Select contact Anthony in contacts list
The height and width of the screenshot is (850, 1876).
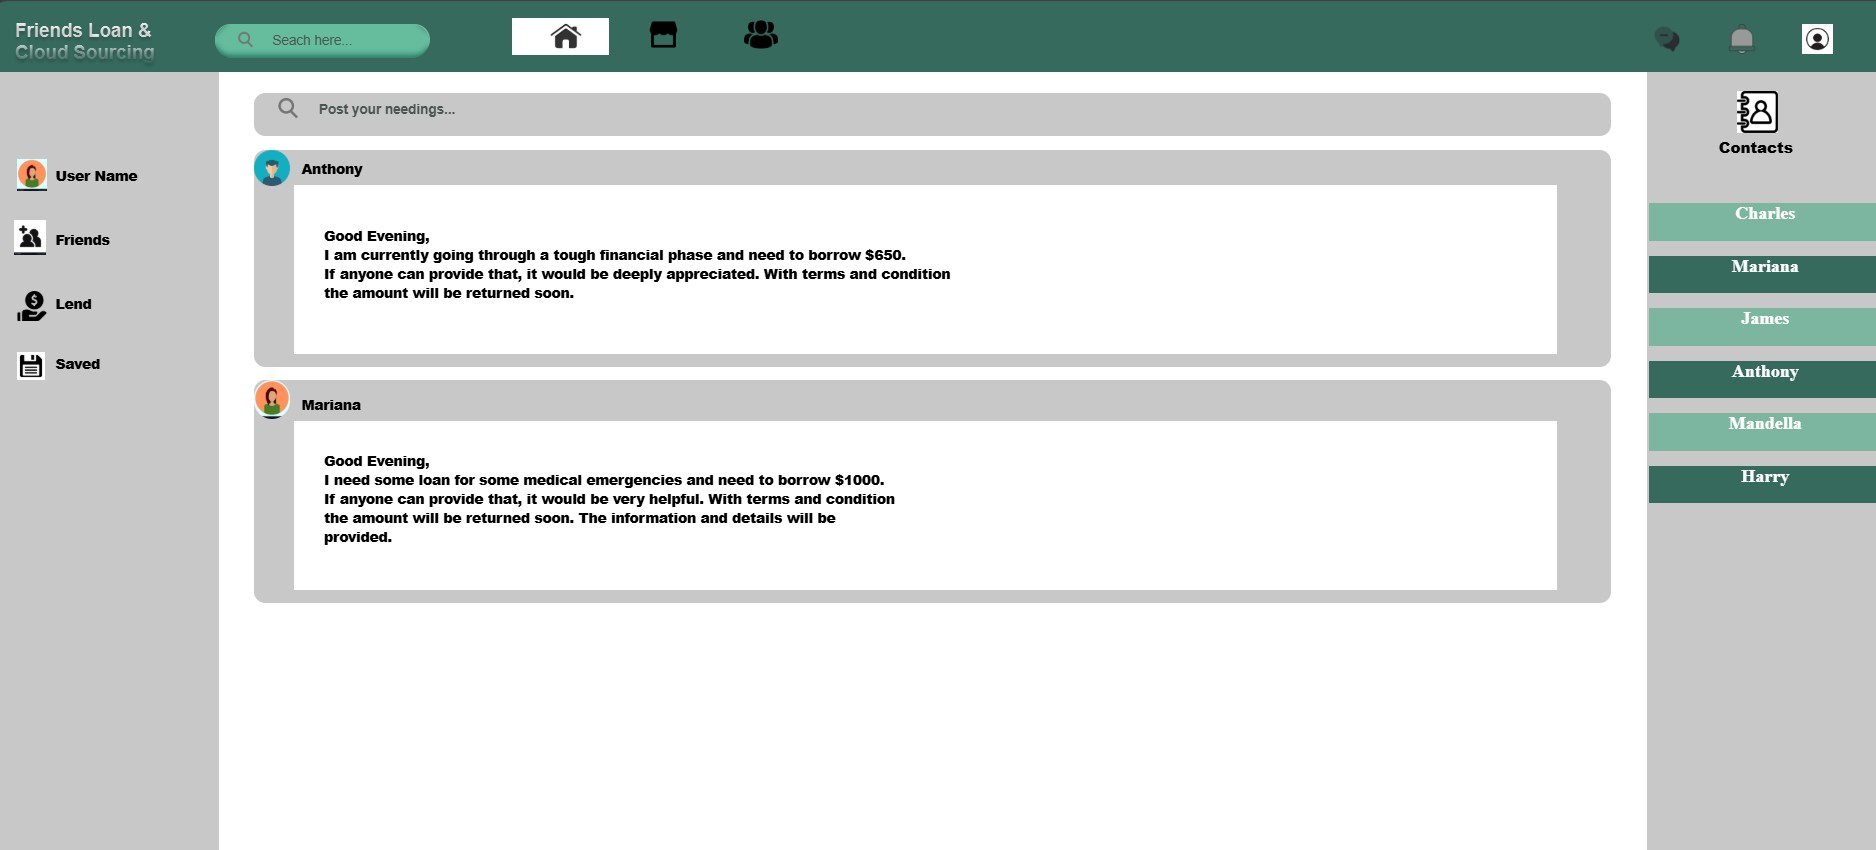pyautogui.click(x=1762, y=379)
